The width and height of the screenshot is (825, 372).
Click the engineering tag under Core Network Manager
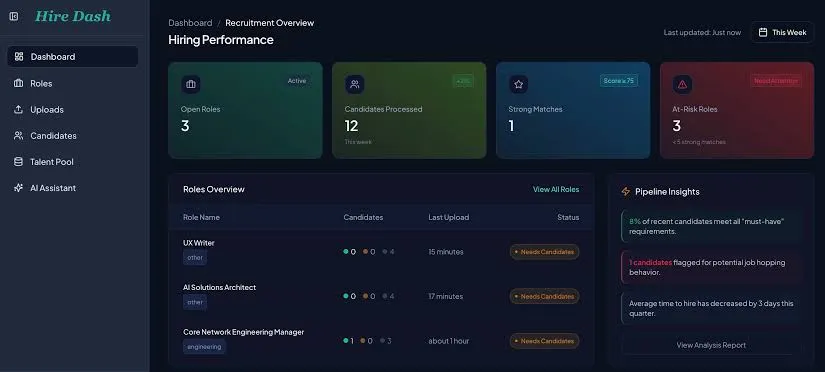tap(204, 347)
